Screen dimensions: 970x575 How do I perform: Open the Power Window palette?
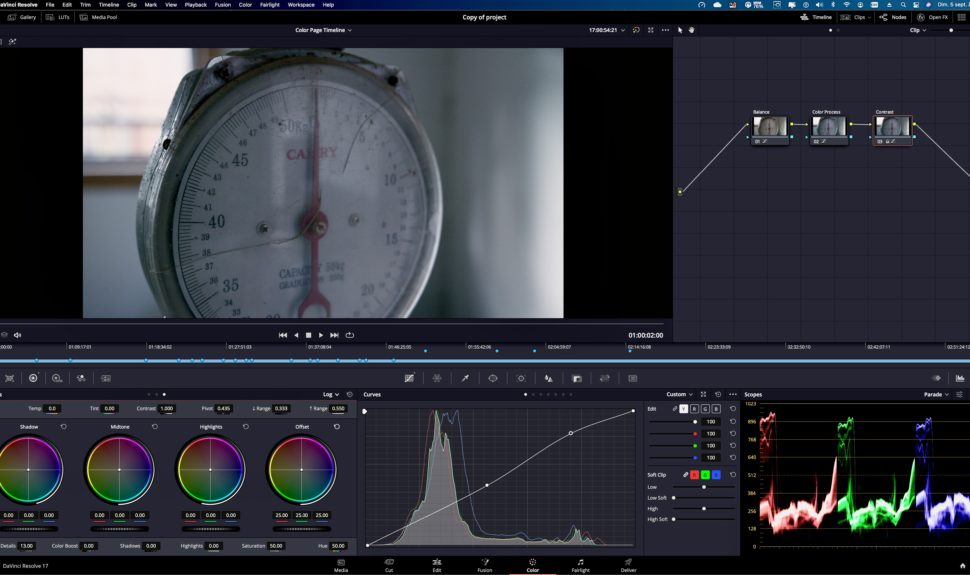coord(493,378)
